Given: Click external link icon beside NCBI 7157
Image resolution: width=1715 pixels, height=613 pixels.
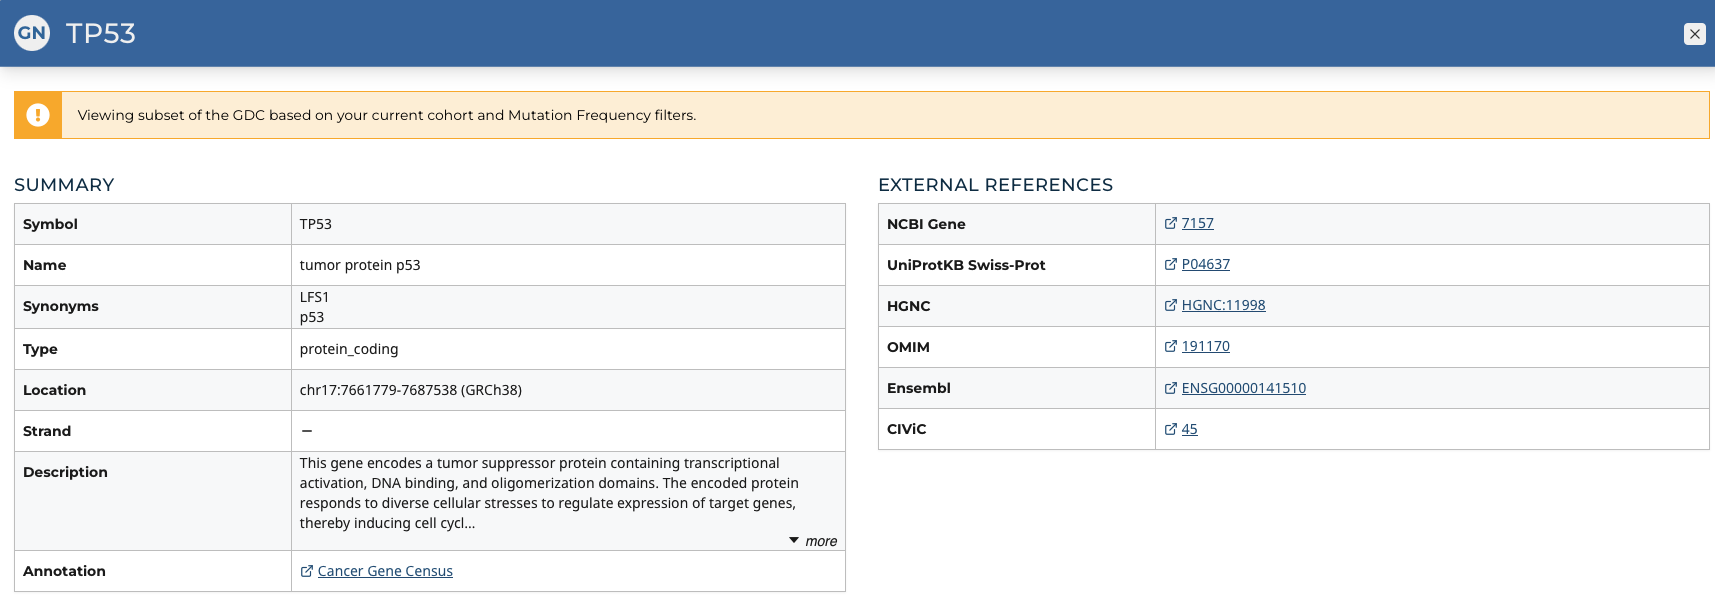Looking at the screenshot, I should (x=1171, y=223).
